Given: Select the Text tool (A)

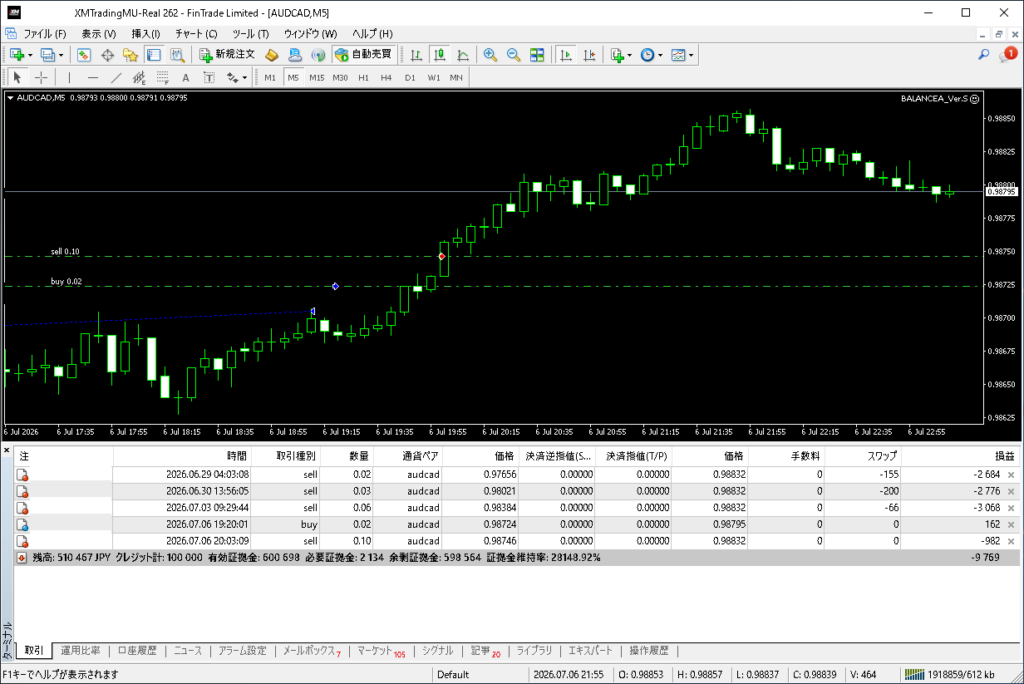Looking at the screenshot, I should pos(185,78).
